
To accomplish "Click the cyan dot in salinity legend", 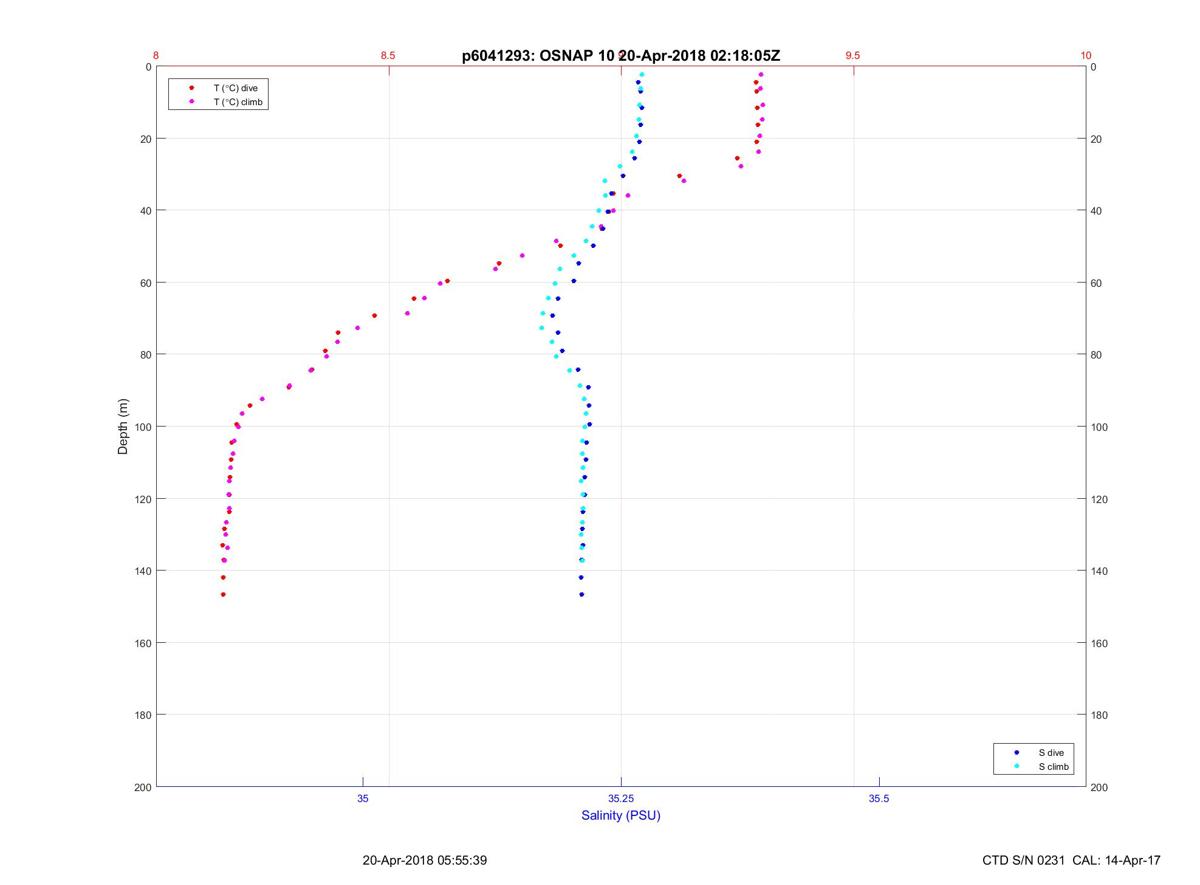I will (x=1017, y=767).
